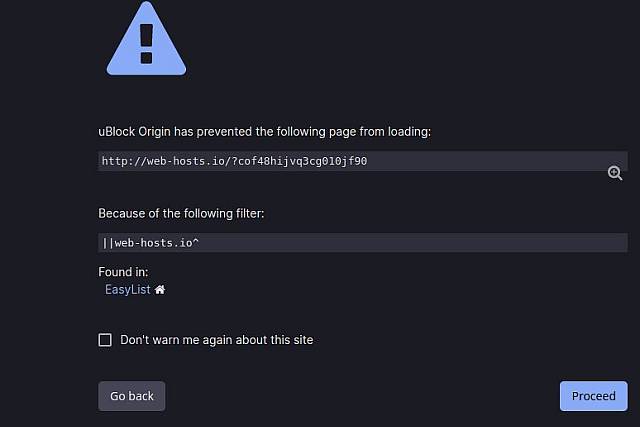Image resolution: width=640 pixels, height=427 pixels.
Task: Click the "uBlock Origin has prevented" message text
Action: [x=264, y=131]
